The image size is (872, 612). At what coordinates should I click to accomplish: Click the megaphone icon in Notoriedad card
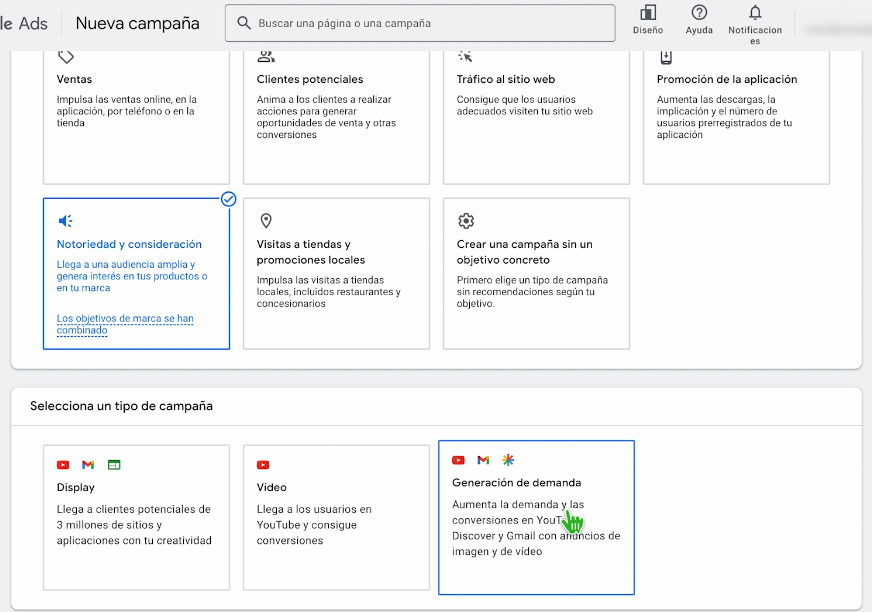66,221
